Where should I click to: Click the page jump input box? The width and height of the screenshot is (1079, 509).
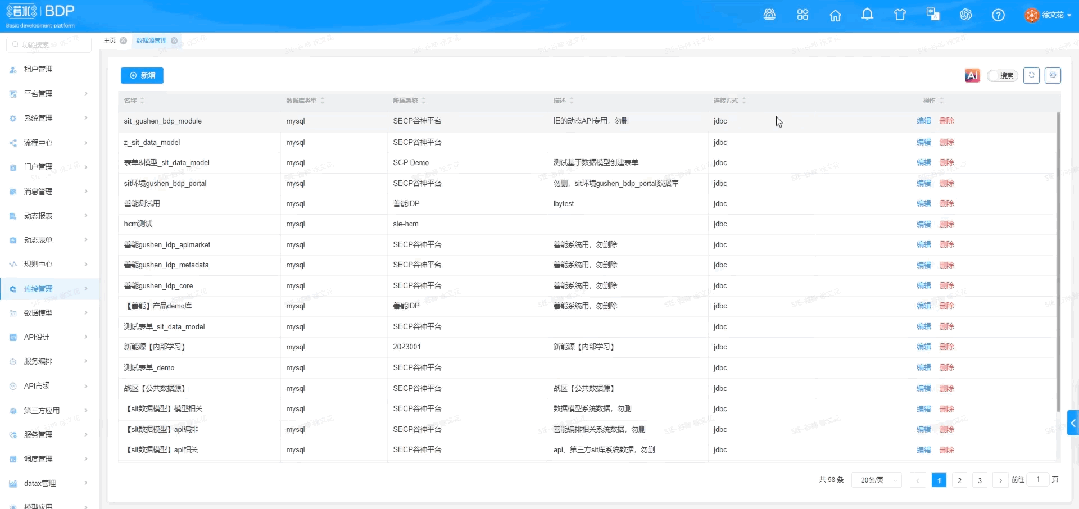click(1038, 479)
